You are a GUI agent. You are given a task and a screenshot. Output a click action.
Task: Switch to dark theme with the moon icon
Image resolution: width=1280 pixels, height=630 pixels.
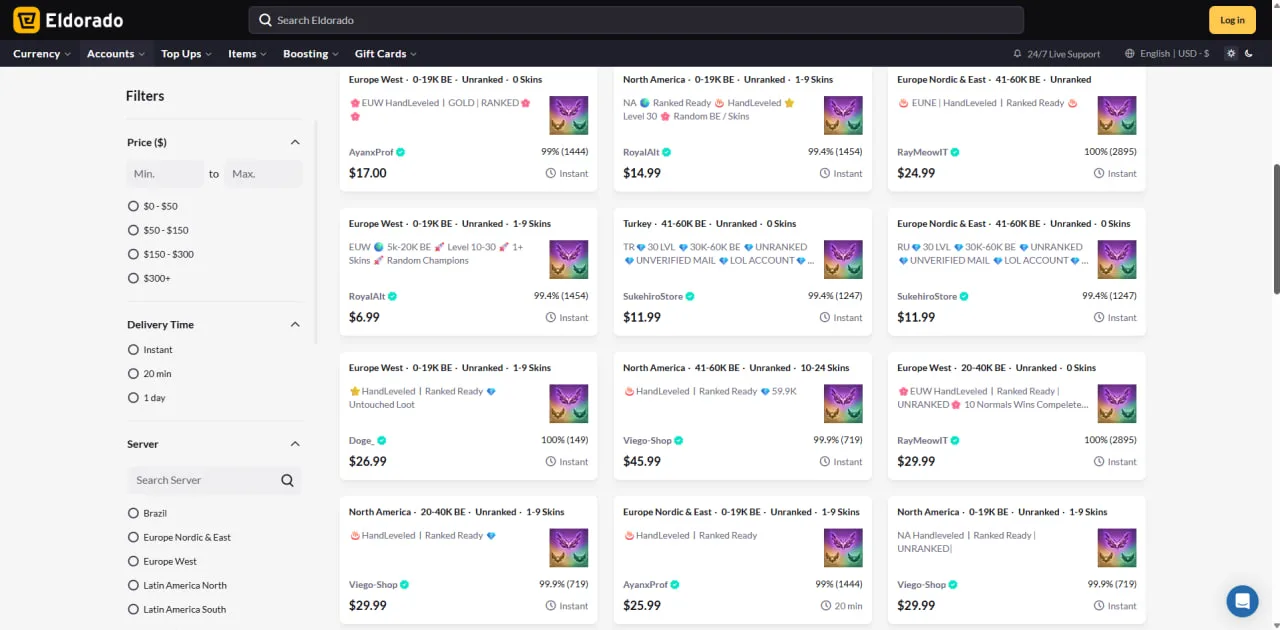[x=1249, y=54]
